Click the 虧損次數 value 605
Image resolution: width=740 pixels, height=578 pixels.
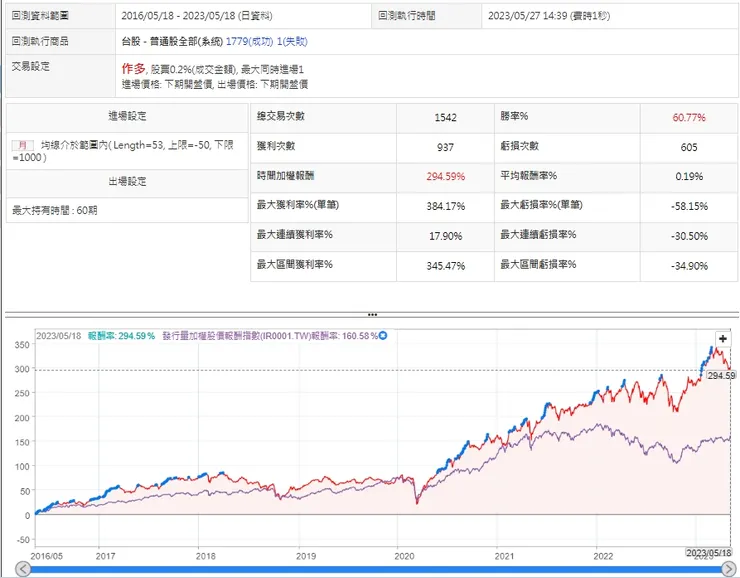(x=689, y=147)
